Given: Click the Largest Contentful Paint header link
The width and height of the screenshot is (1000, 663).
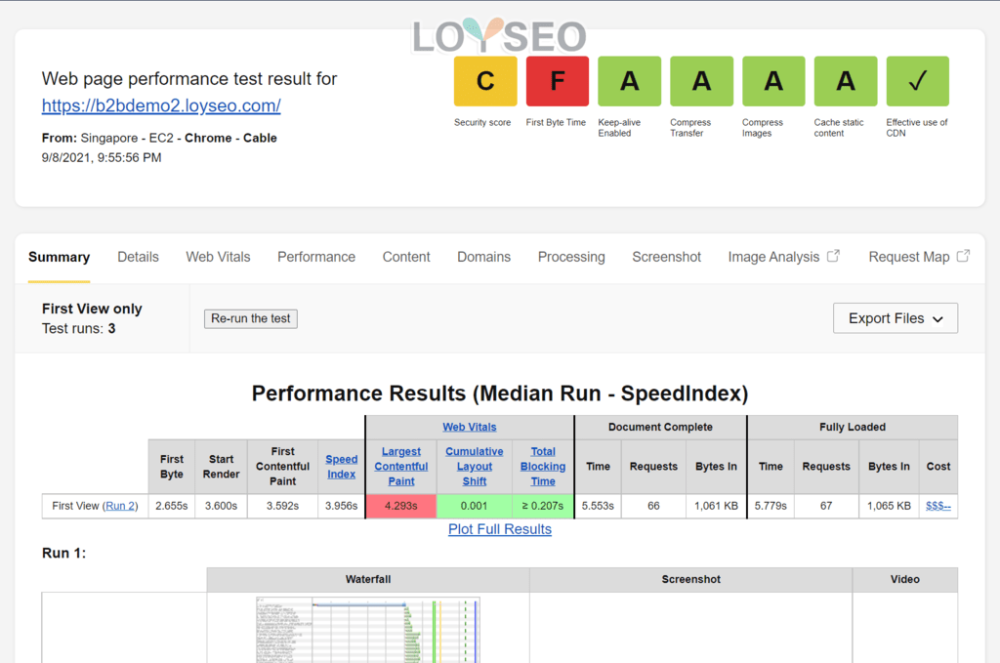Looking at the screenshot, I should click(401, 466).
